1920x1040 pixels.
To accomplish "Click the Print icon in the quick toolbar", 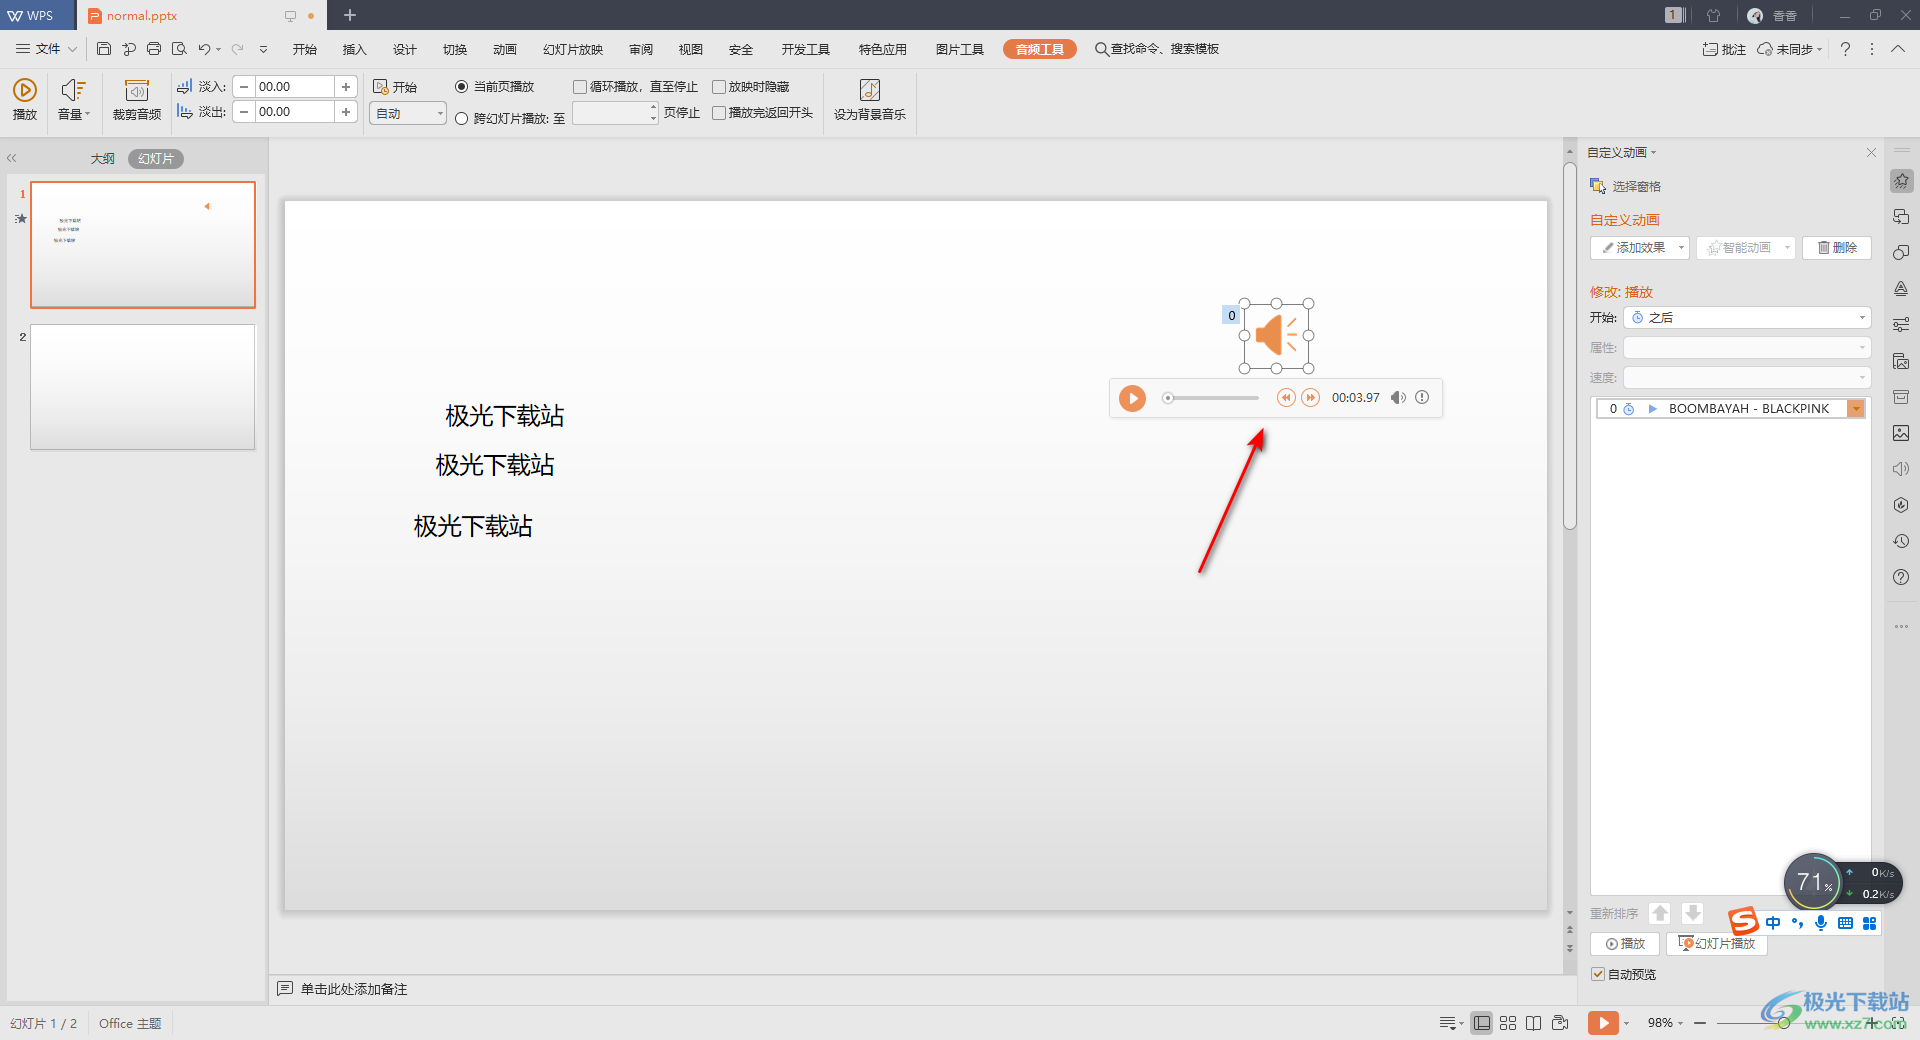I will 154,49.
